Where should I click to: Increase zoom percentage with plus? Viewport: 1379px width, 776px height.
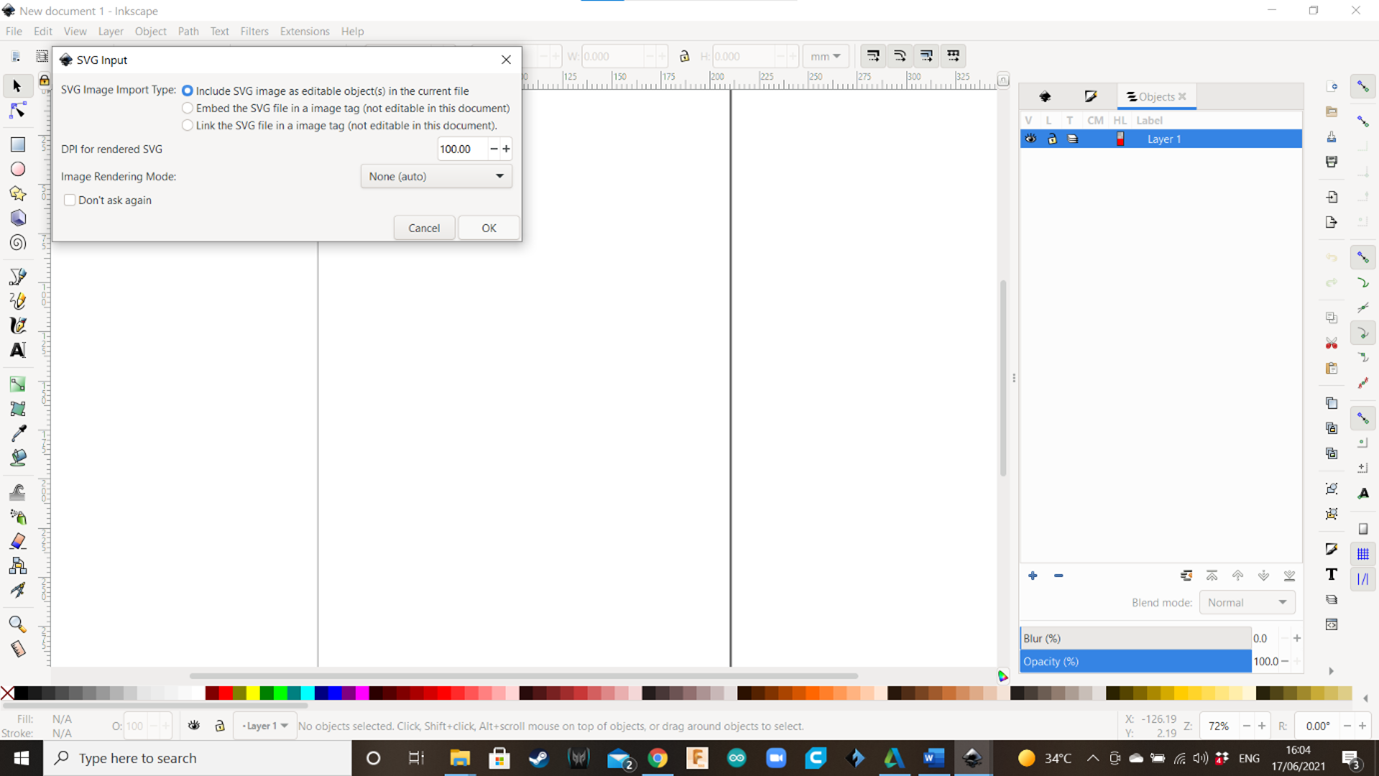pos(1262,726)
